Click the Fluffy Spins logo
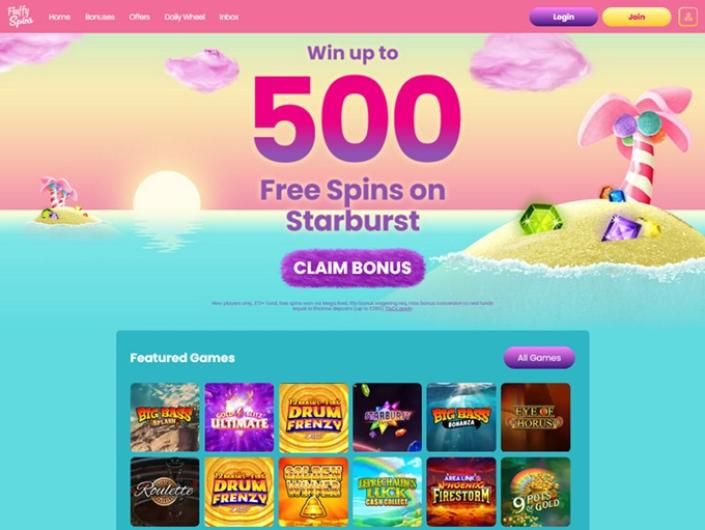 pyautogui.click(x=20, y=17)
